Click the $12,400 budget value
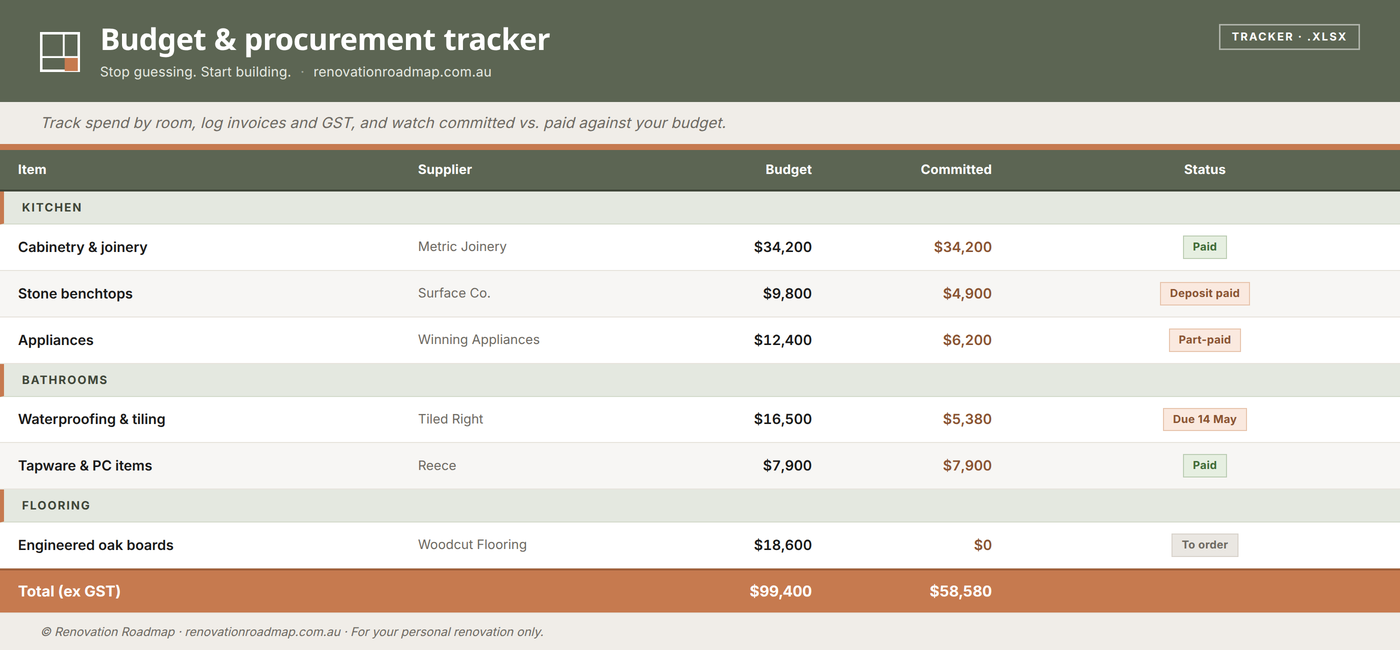Screen dimensions: 1400x650 click(x=783, y=340)
